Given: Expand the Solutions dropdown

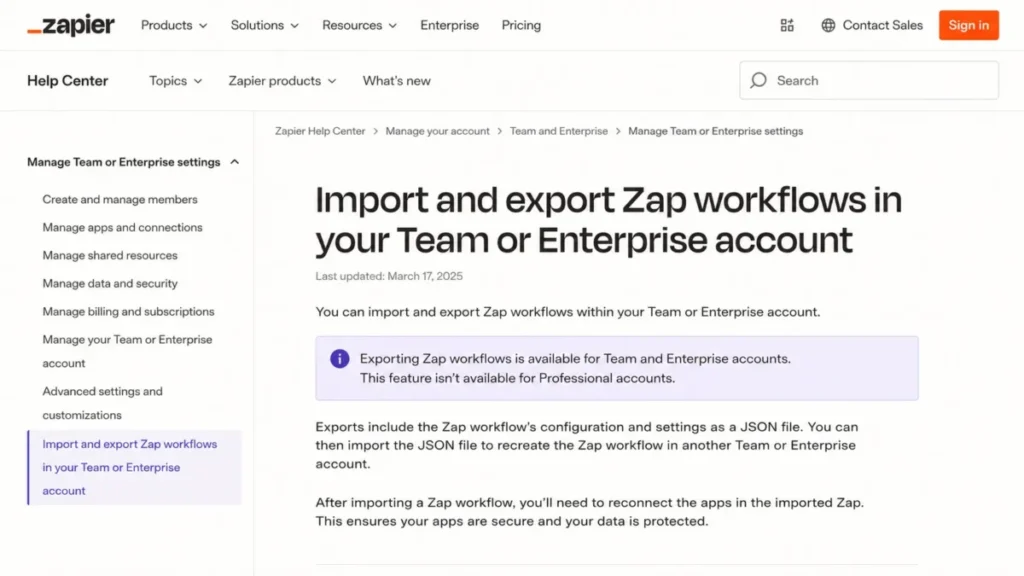Looking at the screenshot, I should (264, 25).
